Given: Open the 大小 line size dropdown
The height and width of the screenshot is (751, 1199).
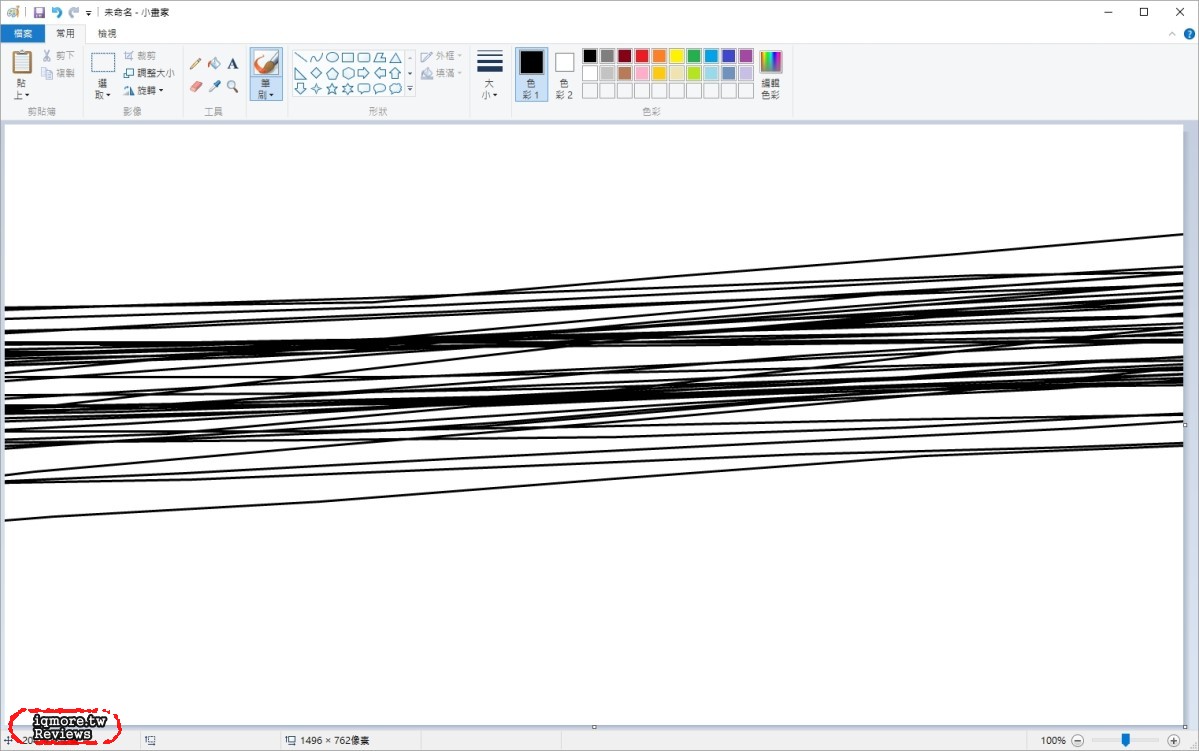Looking at the screenshot, I should tap(489, 76).
